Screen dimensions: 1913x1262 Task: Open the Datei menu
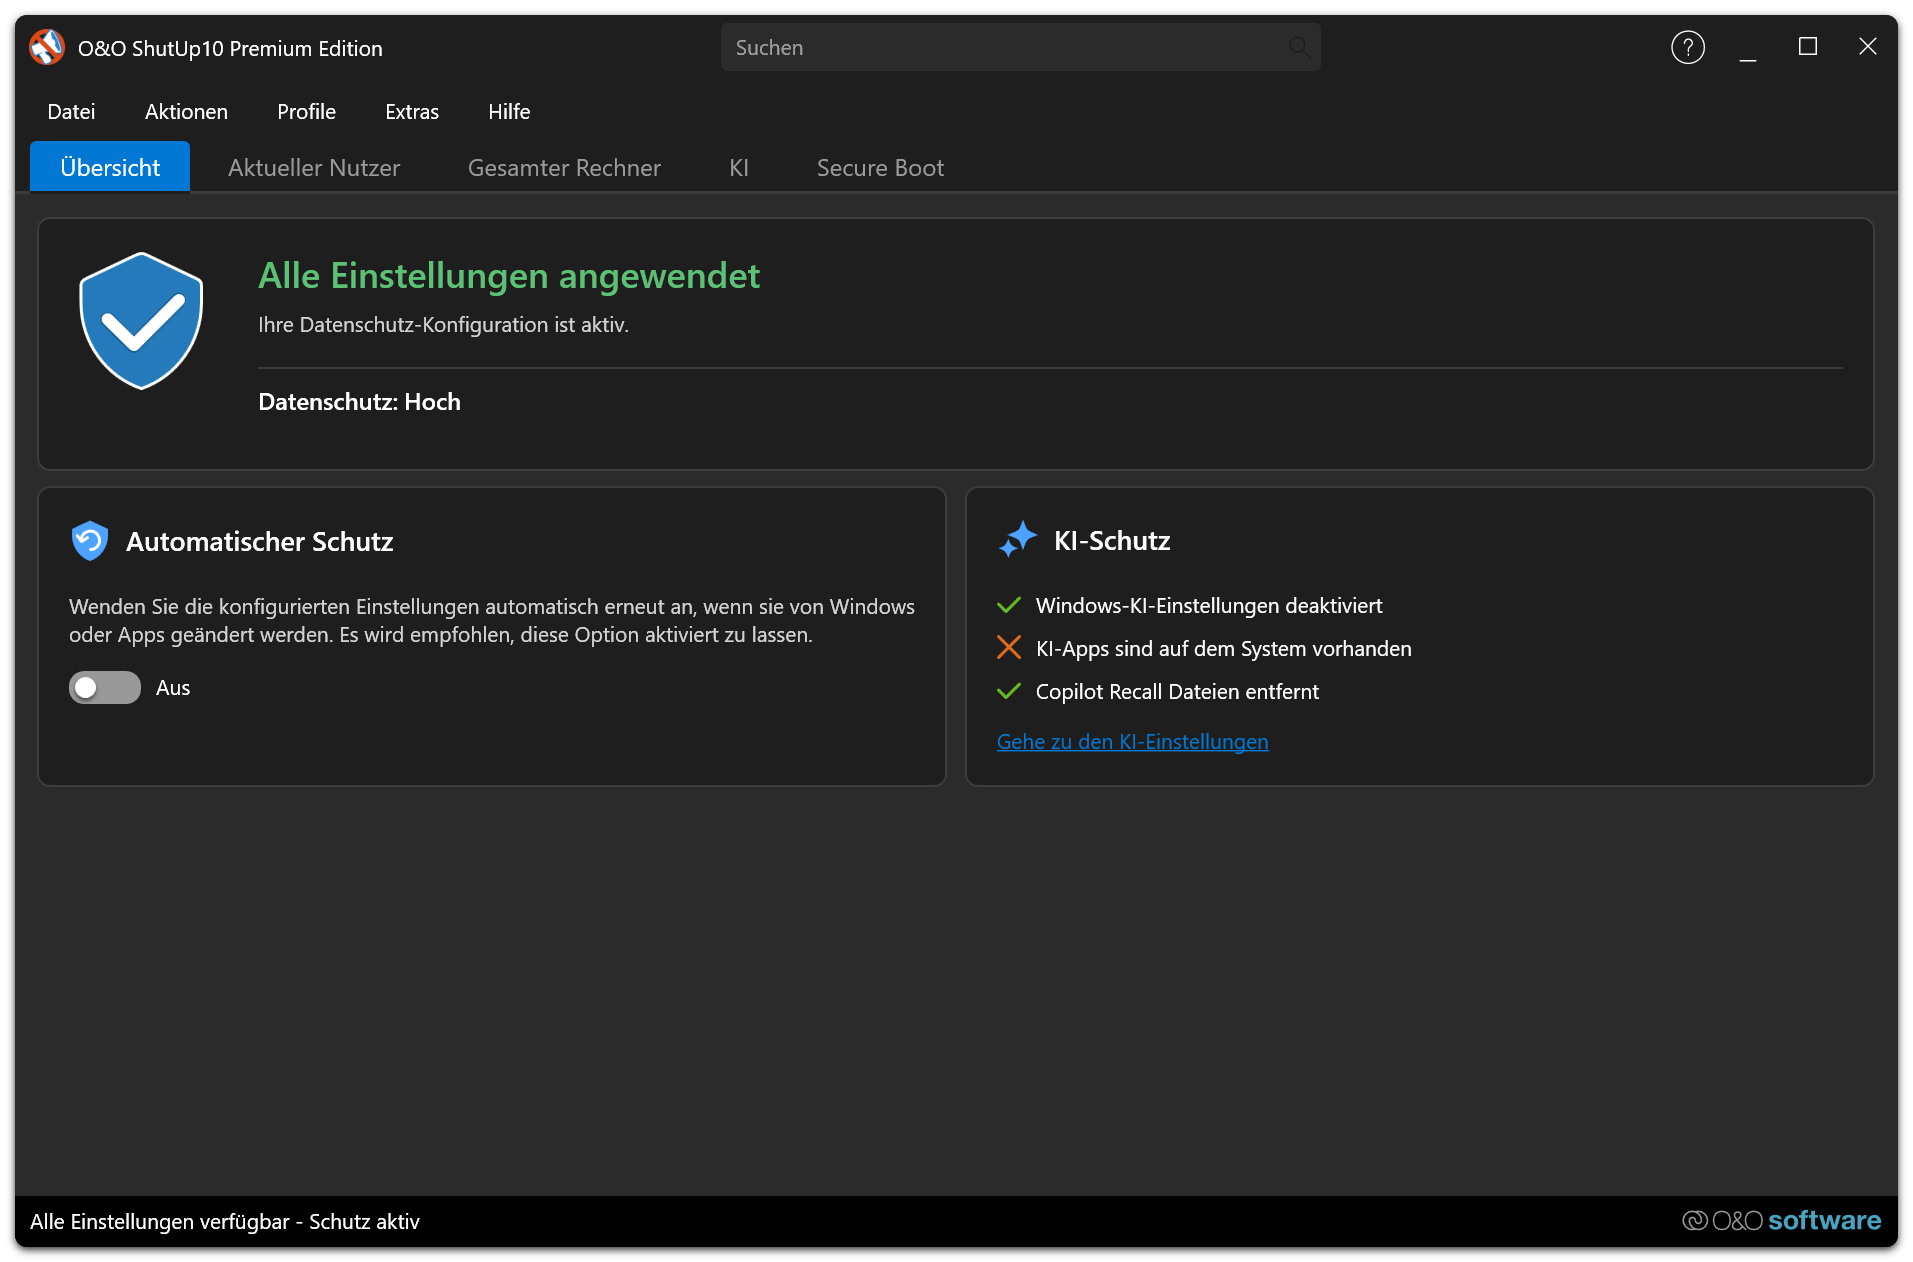click(x=71, y=112)
